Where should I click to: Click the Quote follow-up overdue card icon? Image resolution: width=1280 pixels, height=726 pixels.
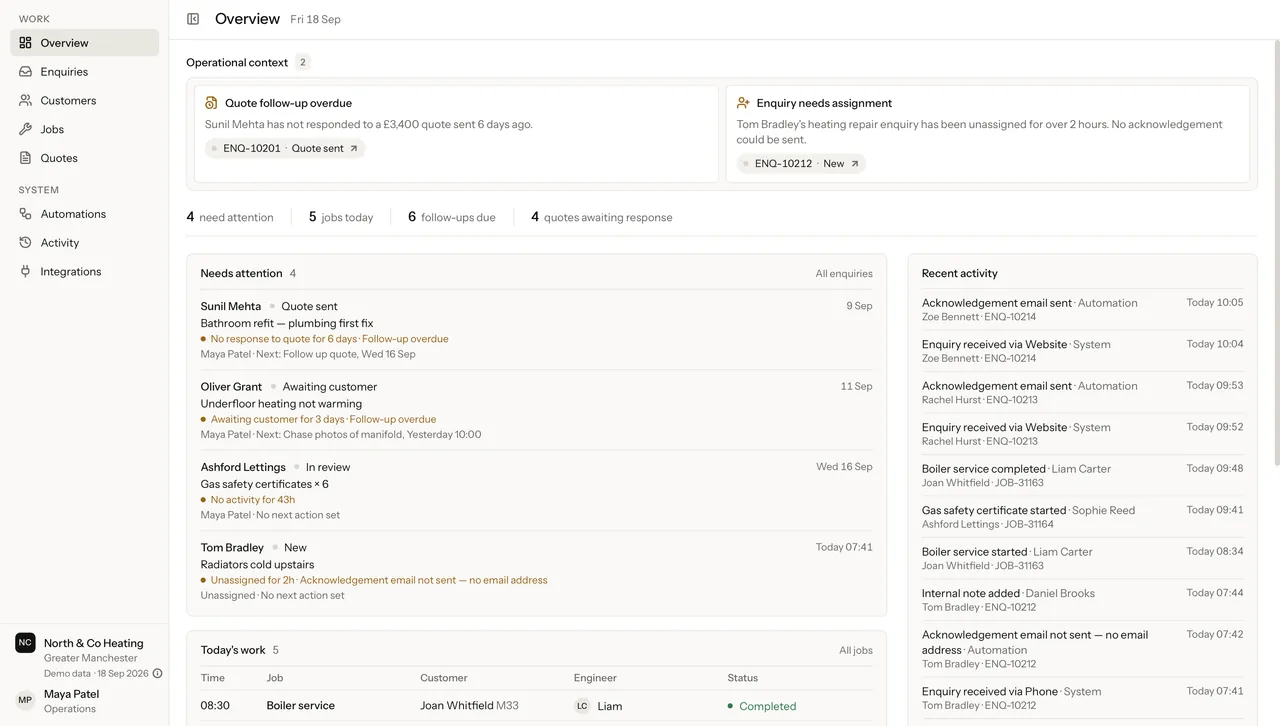click(x=211, y=103)
